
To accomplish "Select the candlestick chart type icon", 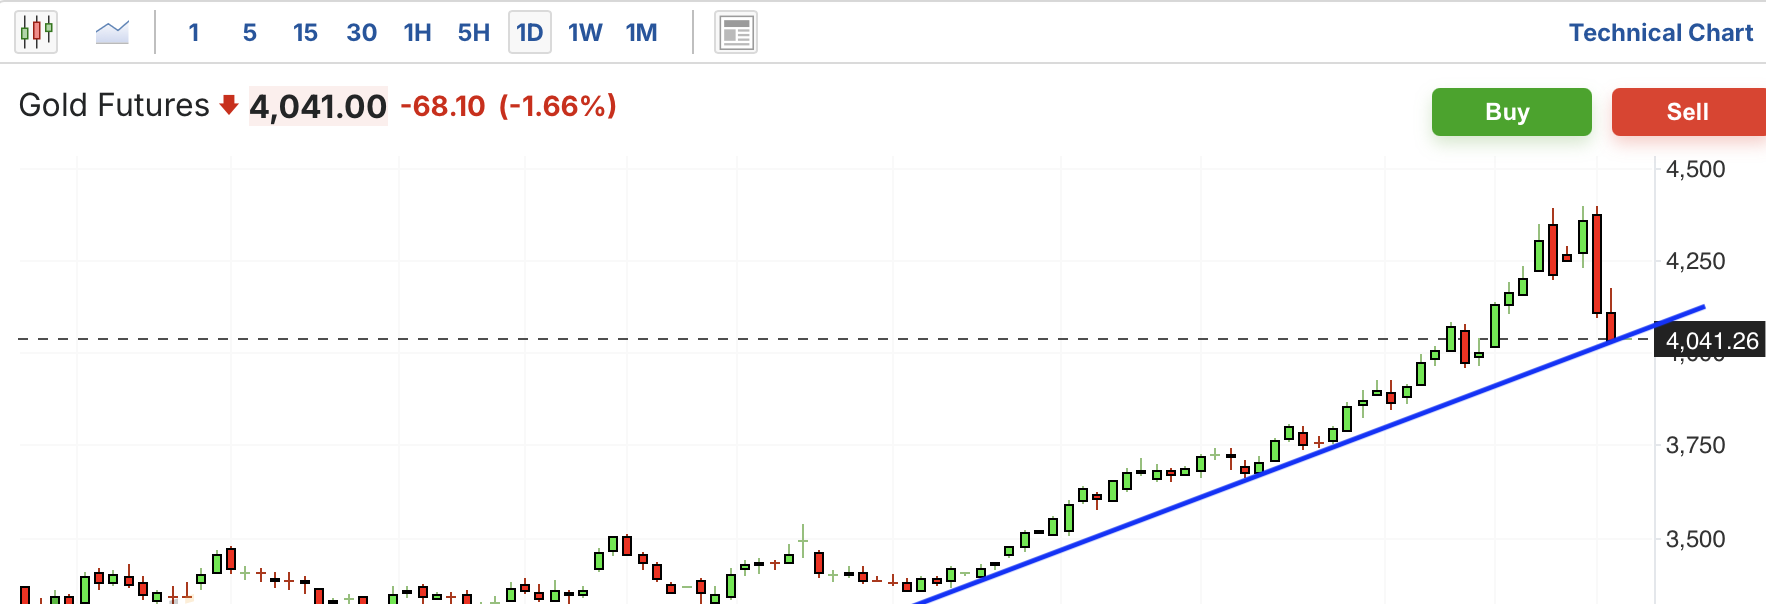I will 36,32.
